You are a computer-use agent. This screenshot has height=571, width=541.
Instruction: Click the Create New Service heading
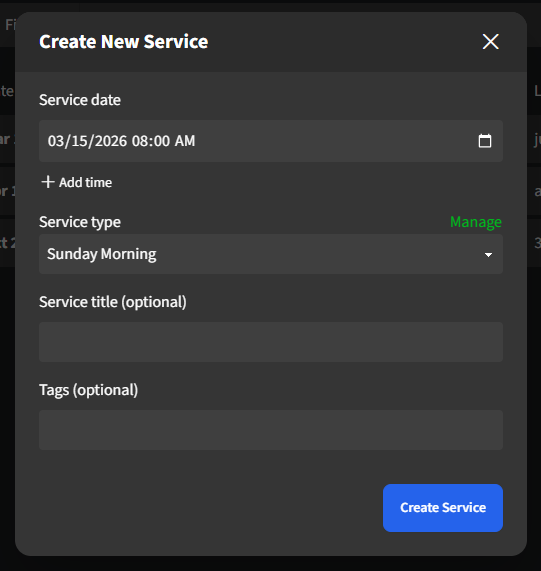coord(124,42)
